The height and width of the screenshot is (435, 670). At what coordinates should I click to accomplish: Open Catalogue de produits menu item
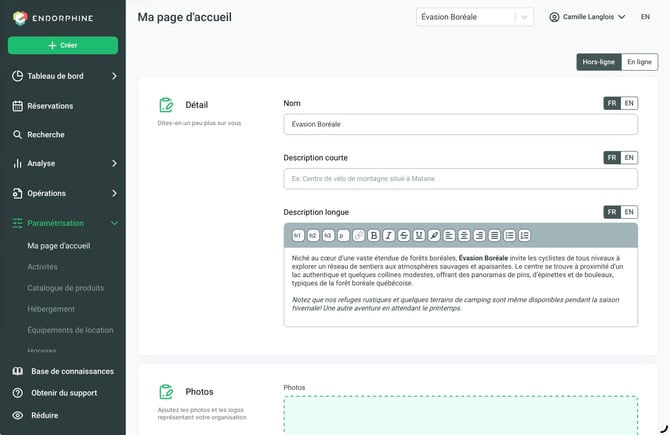coord(65,288)
